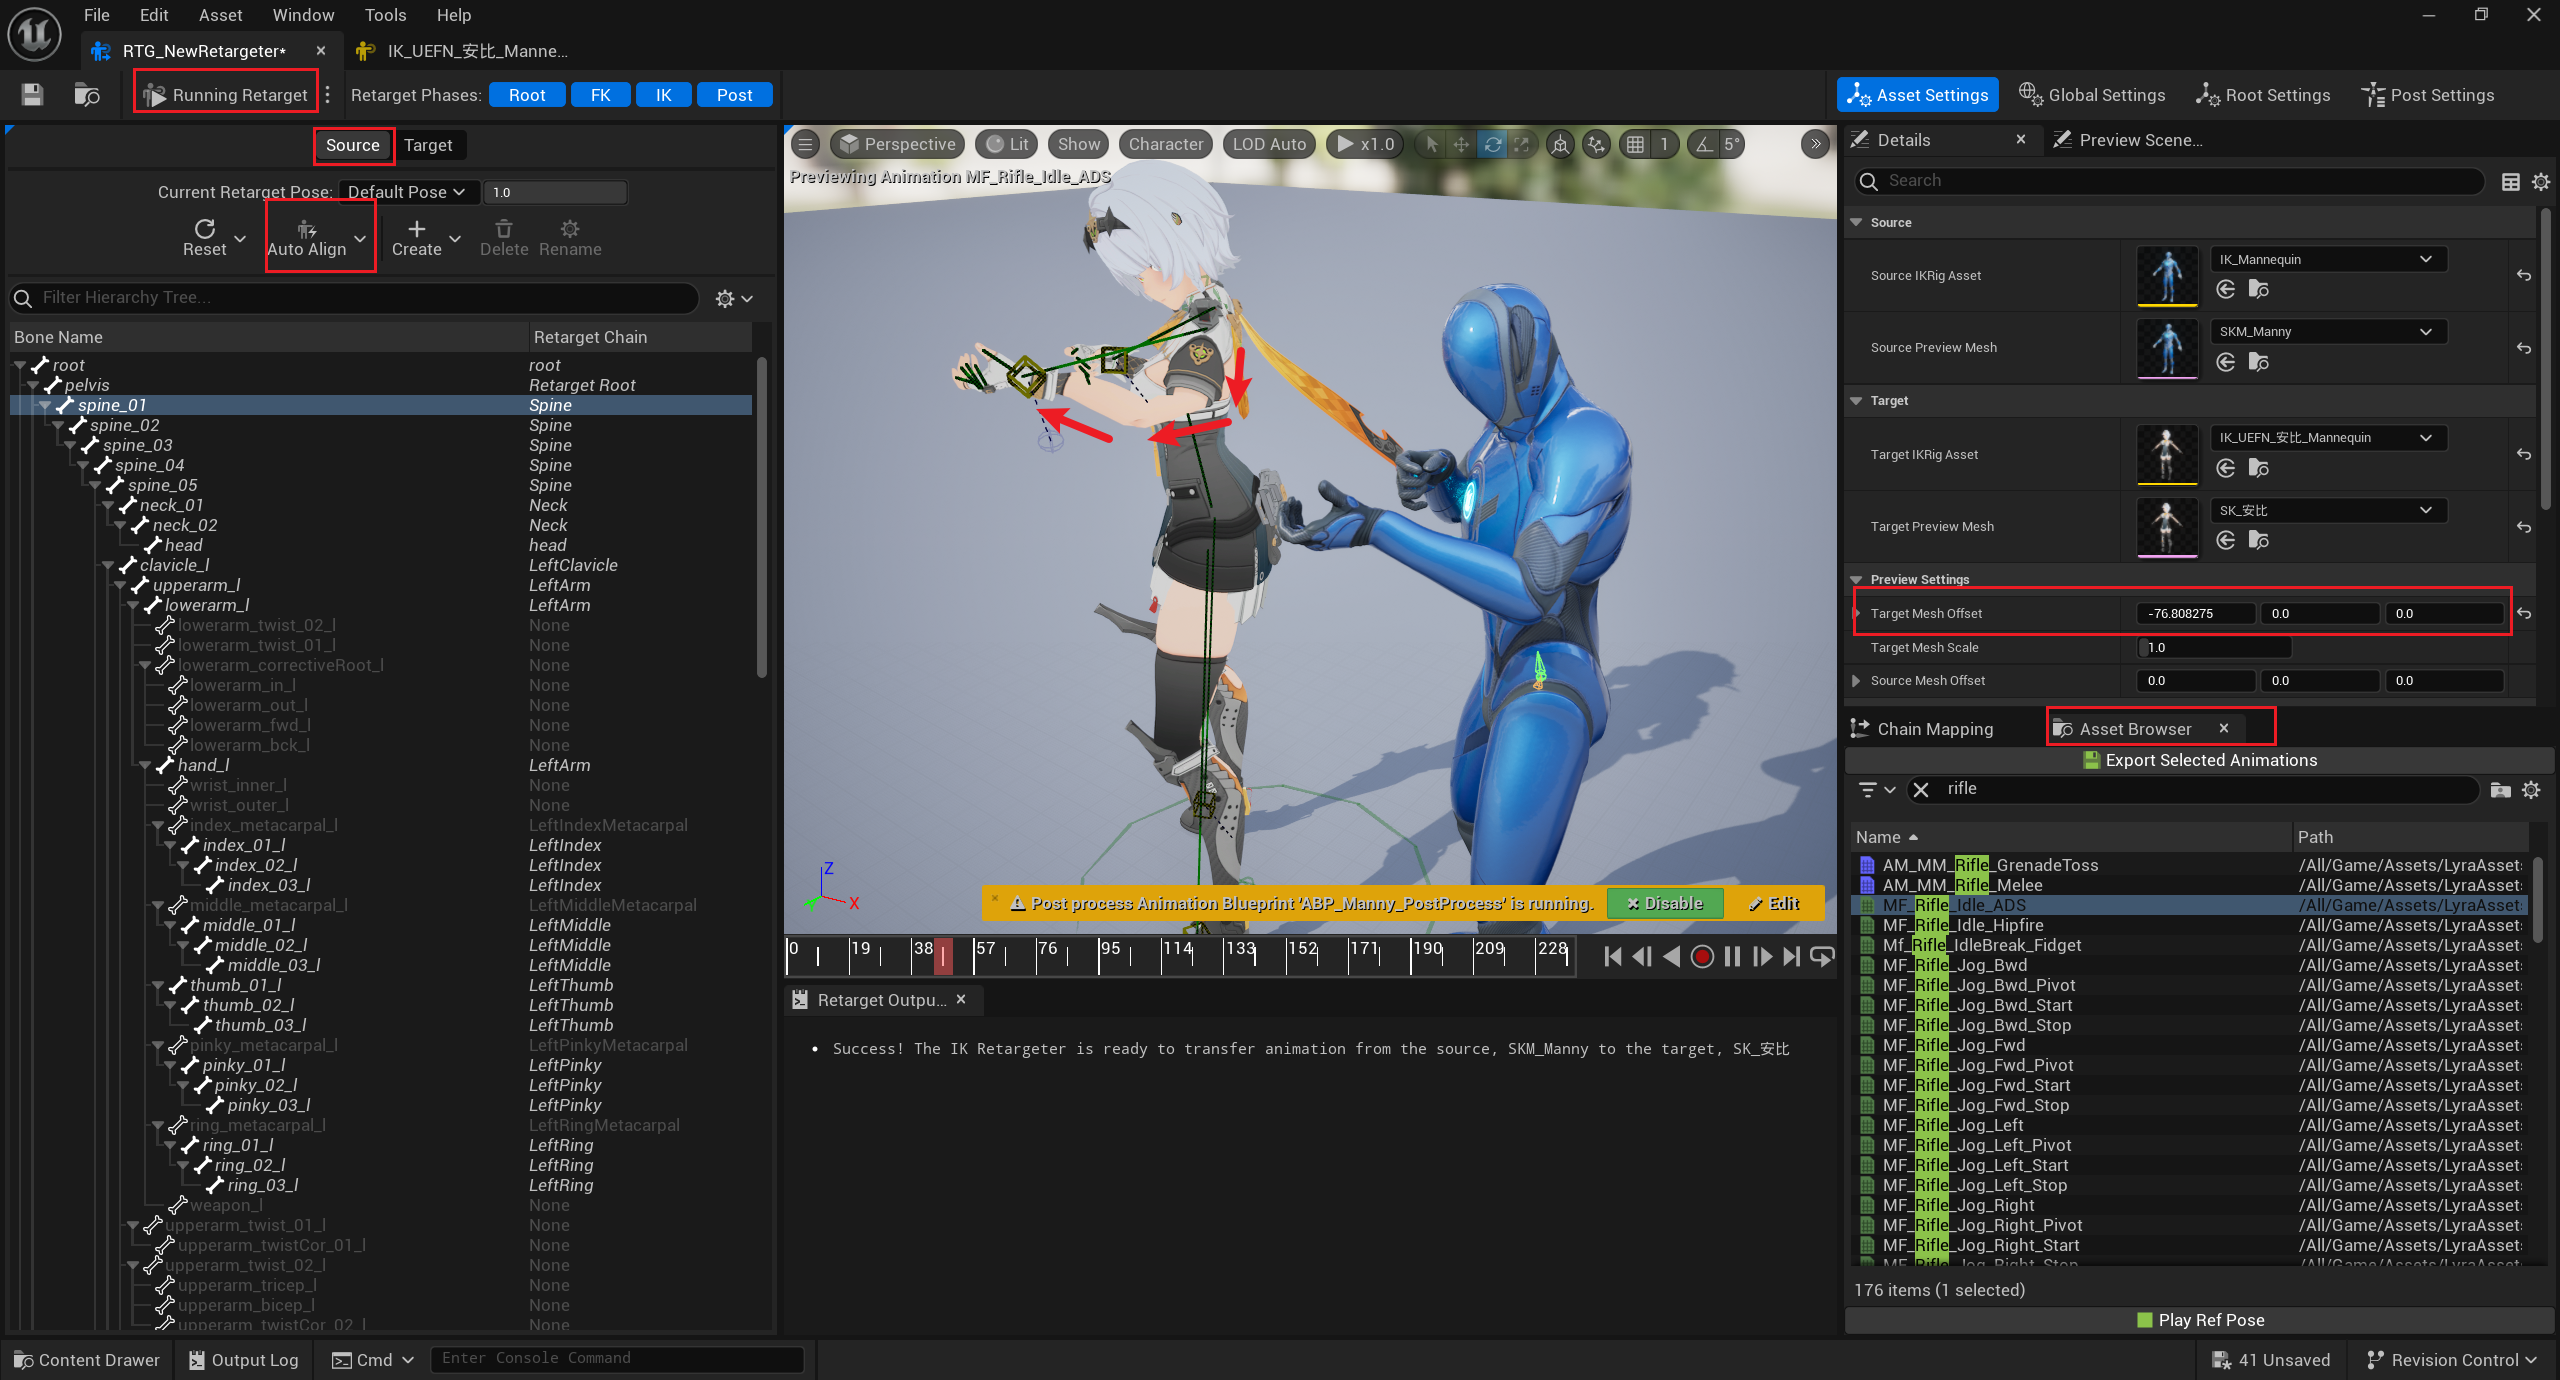This screenshot has width=2560, height=1380.
Task: Switch to the Chain Mapping tab
Action: point(1935,728)
